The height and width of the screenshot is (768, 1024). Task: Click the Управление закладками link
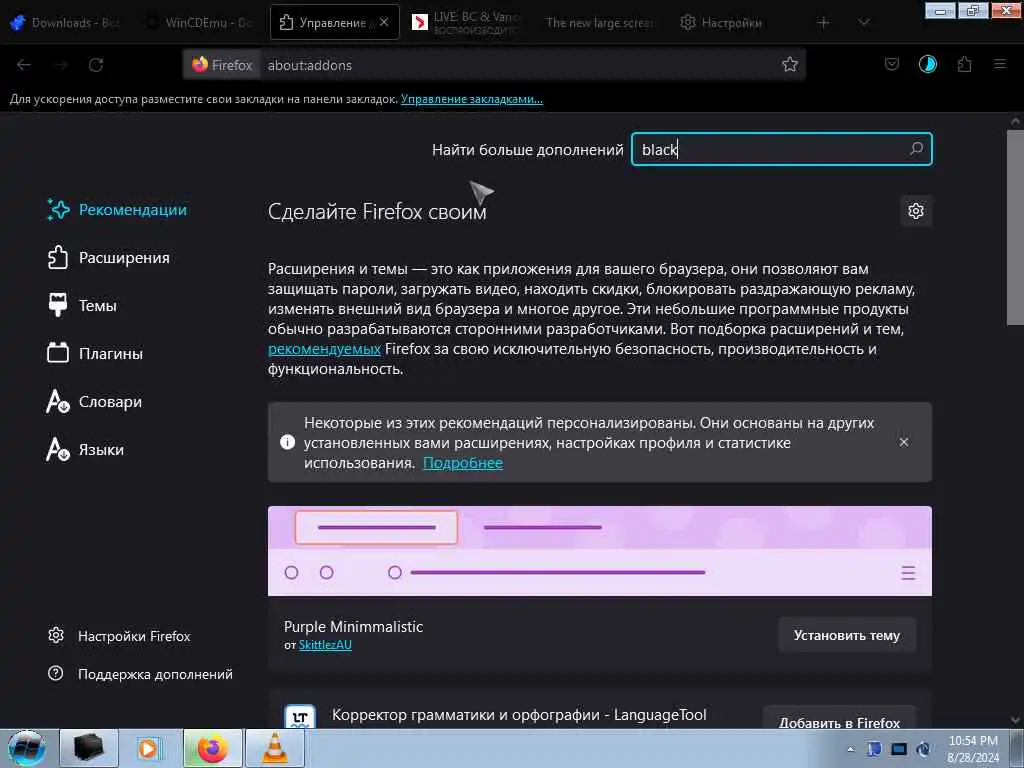[x=472, y=99]
